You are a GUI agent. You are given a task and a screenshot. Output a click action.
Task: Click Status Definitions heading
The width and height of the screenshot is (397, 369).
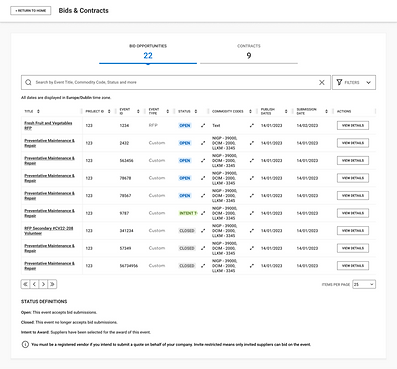pyautogui.click(x=44, y=301)
